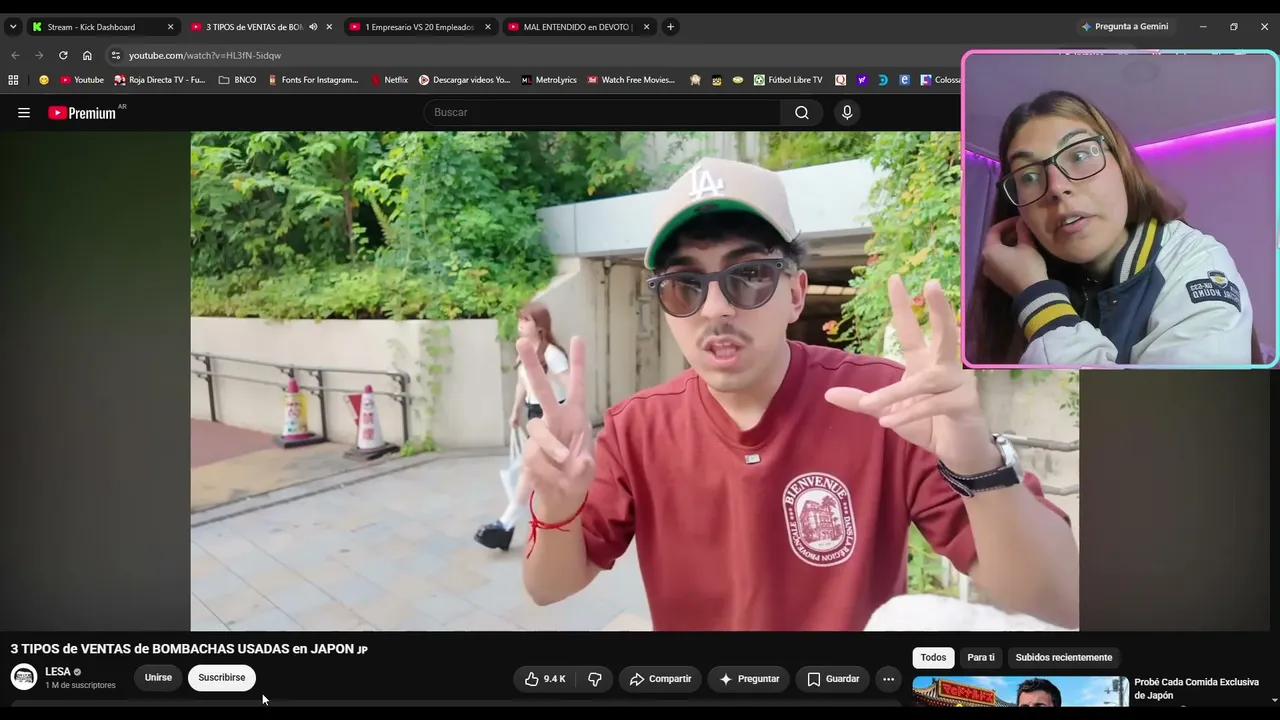Open the Fonts For Instagram bookmark

coord(313,80)
